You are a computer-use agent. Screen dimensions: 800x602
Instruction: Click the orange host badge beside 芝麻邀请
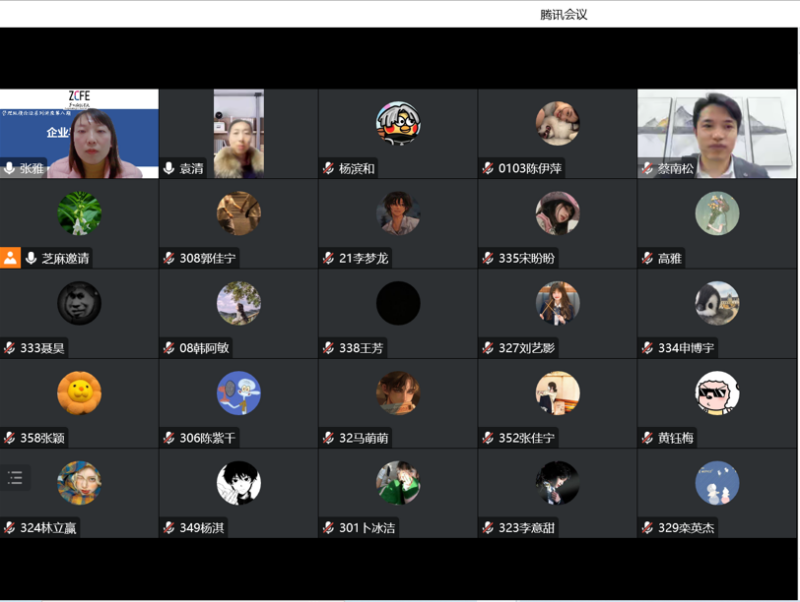coord(10,258)
